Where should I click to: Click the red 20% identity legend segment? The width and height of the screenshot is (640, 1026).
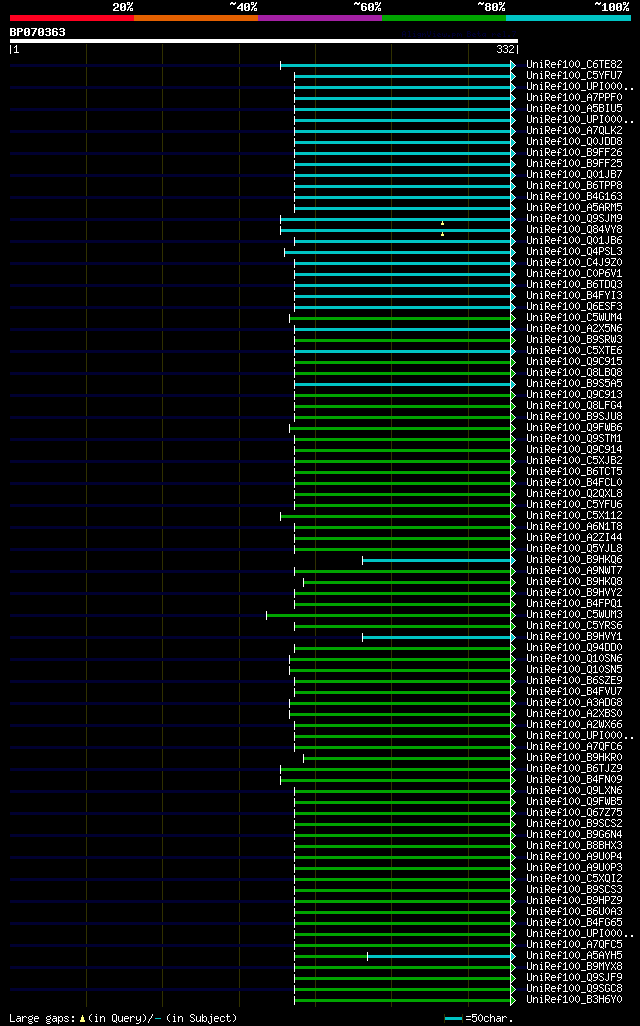pos(72,18)
